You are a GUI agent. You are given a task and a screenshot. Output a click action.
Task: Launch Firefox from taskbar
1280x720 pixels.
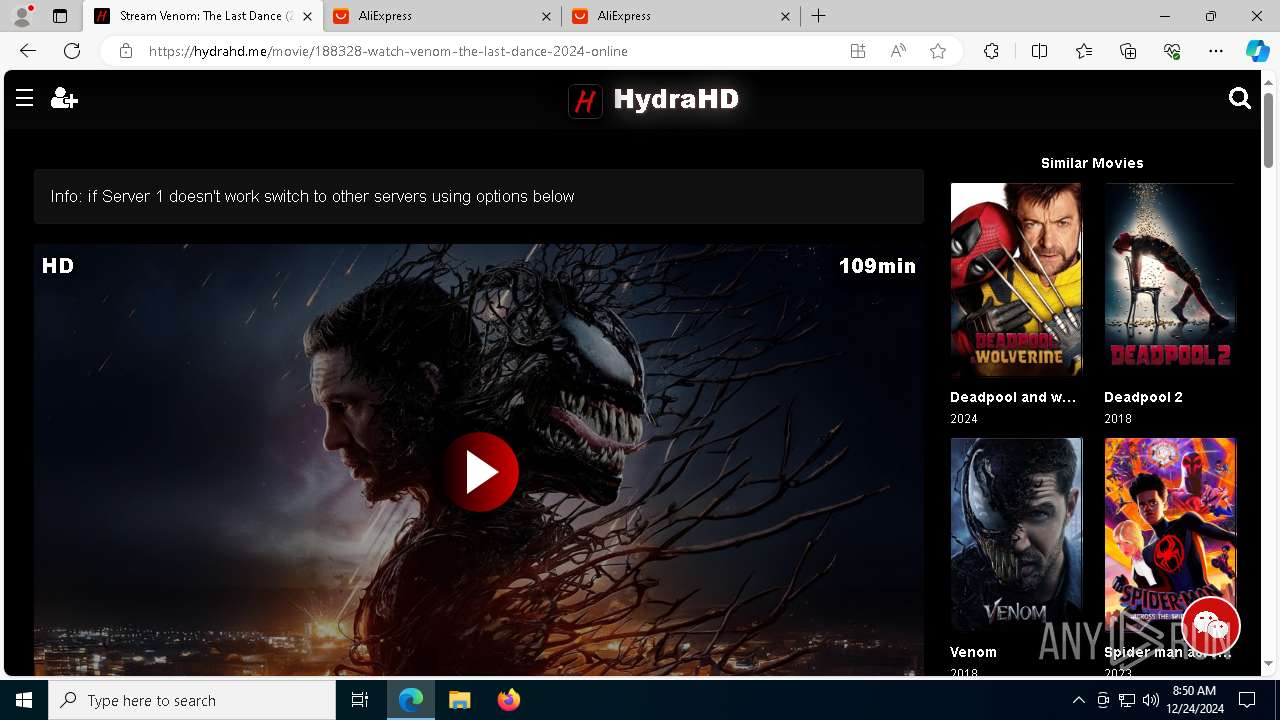coord(508,700)
